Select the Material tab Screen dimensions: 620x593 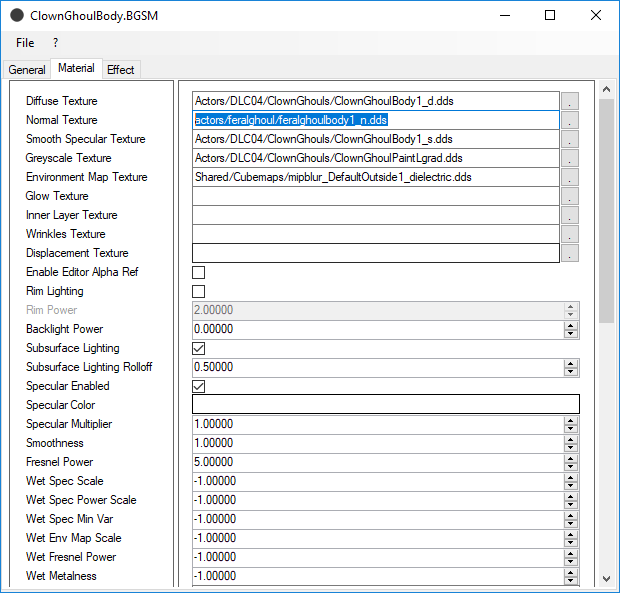[76, 68]
